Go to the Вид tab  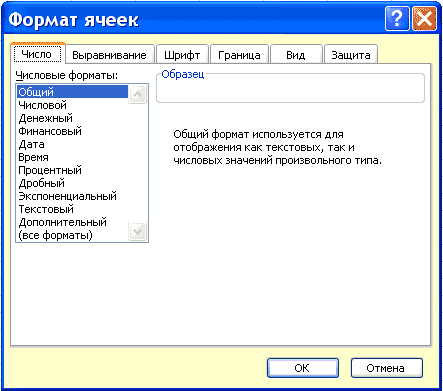tap(296, 54)
